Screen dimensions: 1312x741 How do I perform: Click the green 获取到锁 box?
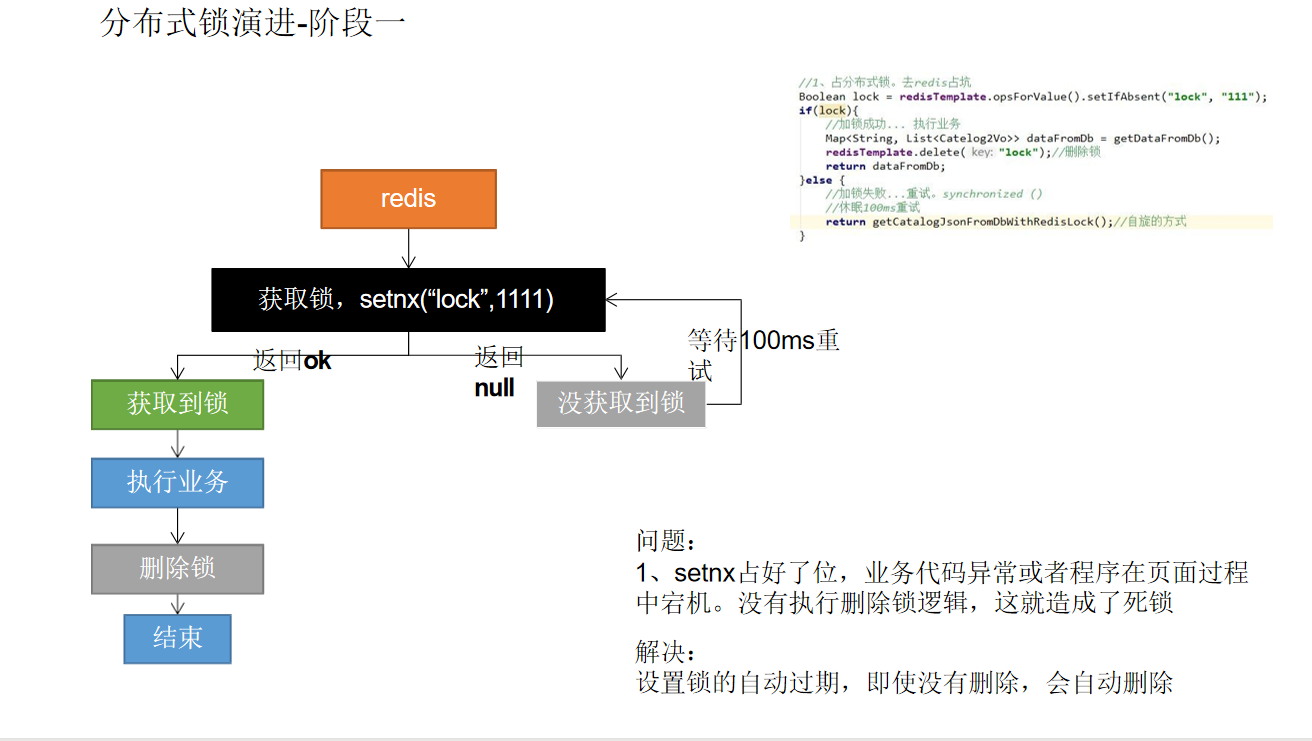(177, 405)
